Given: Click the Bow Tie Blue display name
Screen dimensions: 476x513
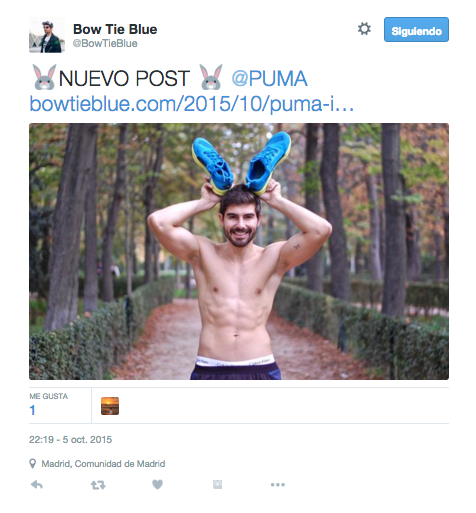Looking at the screenshot, I should [x=115, y=29].
